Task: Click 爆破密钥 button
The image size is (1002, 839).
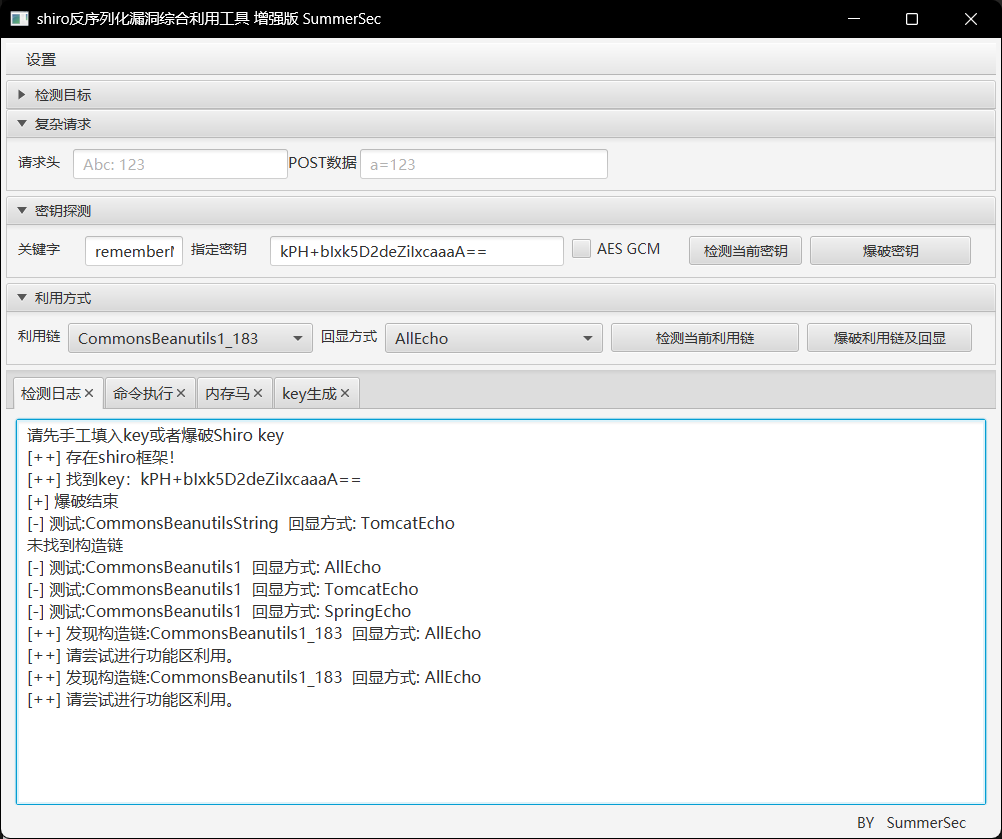Action: pos(890,250)
